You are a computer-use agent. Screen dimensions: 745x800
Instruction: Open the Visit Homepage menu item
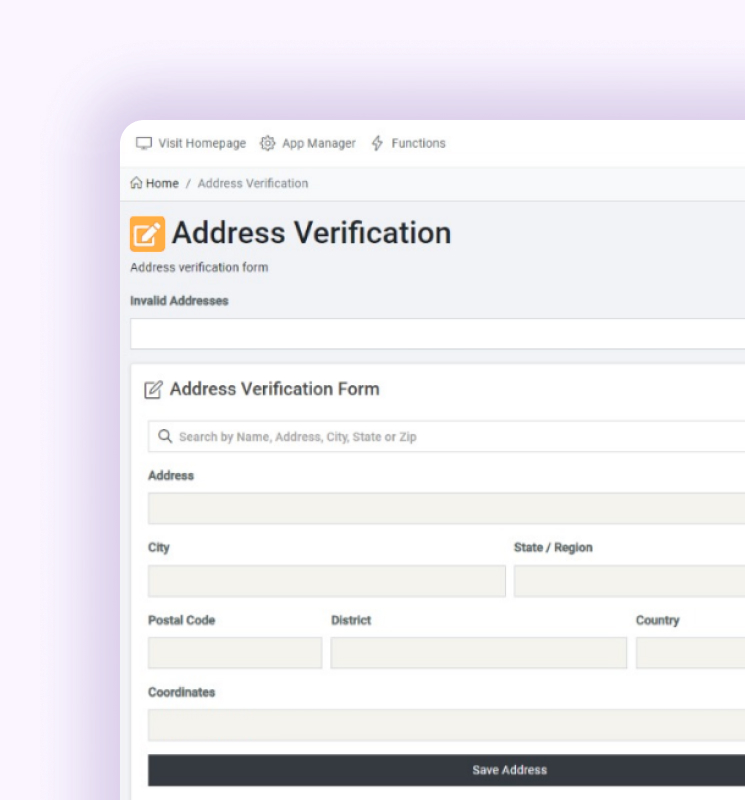[x=201, y=143]
